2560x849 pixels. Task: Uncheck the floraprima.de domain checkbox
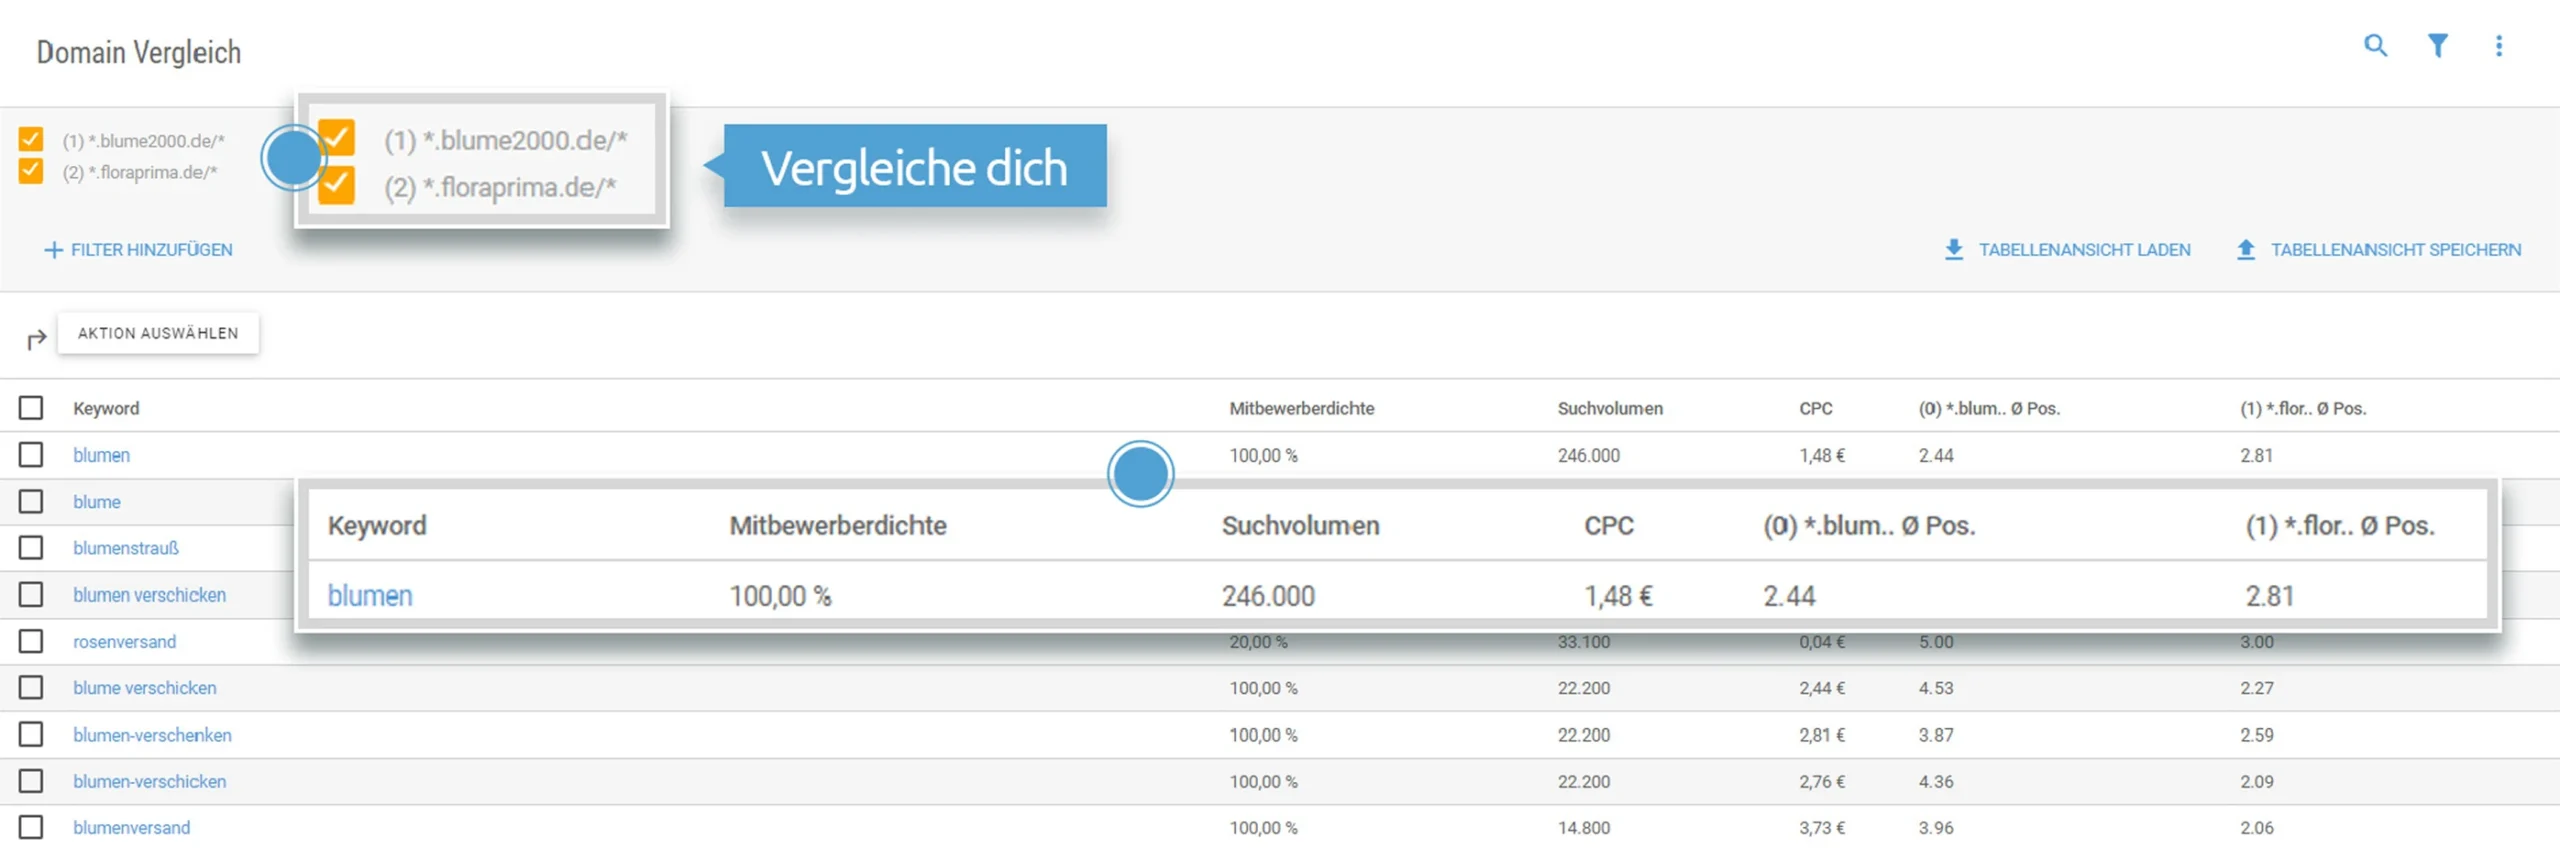point(31,171)
